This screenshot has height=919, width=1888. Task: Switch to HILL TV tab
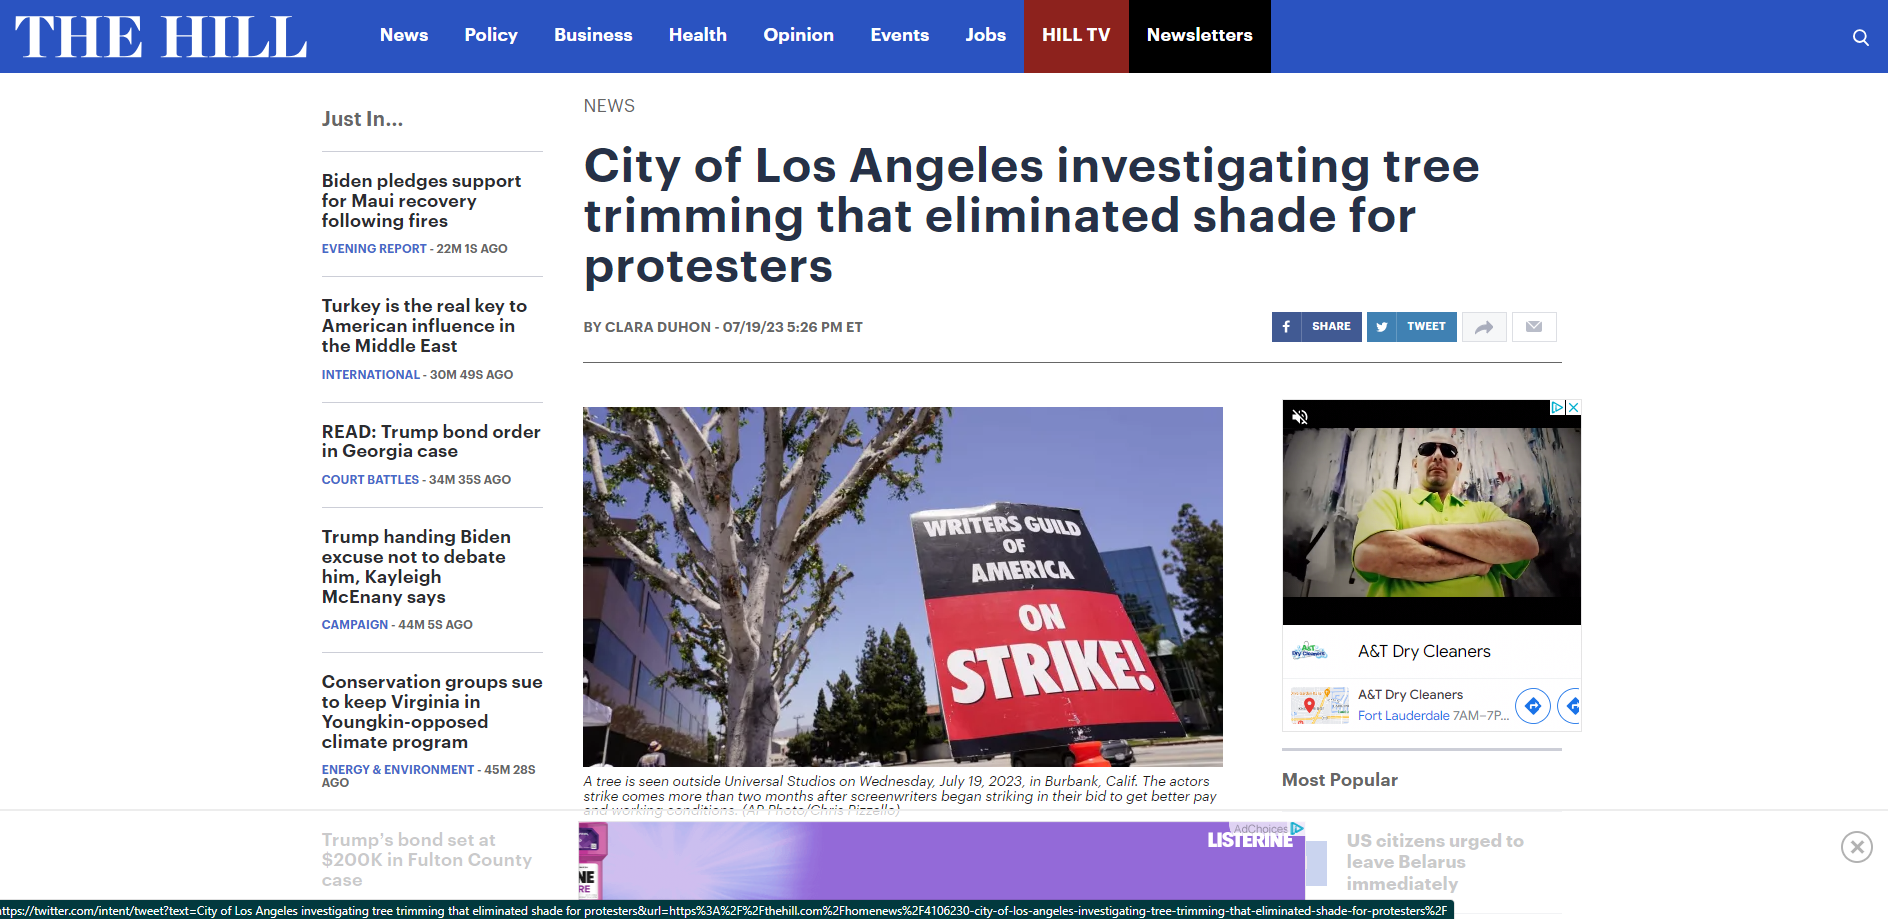pos(1076,35)
